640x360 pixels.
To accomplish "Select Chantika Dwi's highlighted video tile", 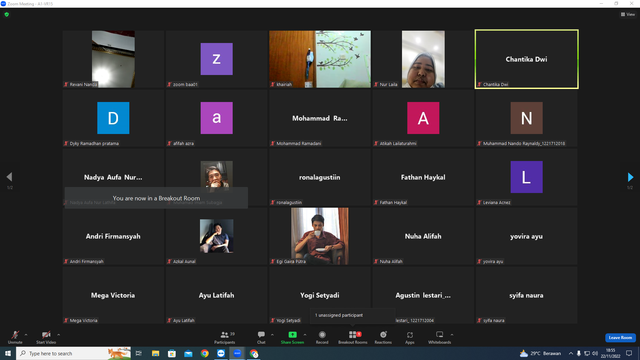I will (527, 59).
